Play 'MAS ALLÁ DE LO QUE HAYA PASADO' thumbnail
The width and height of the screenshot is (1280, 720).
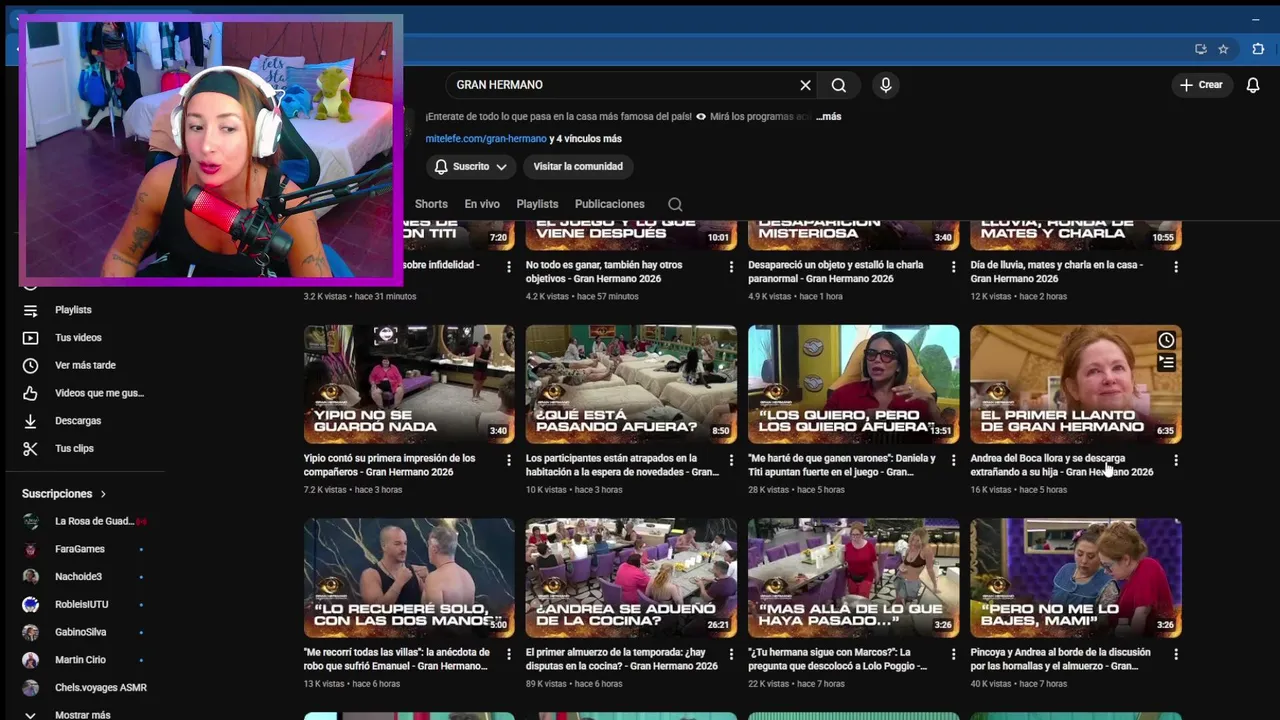click(853, 578)
